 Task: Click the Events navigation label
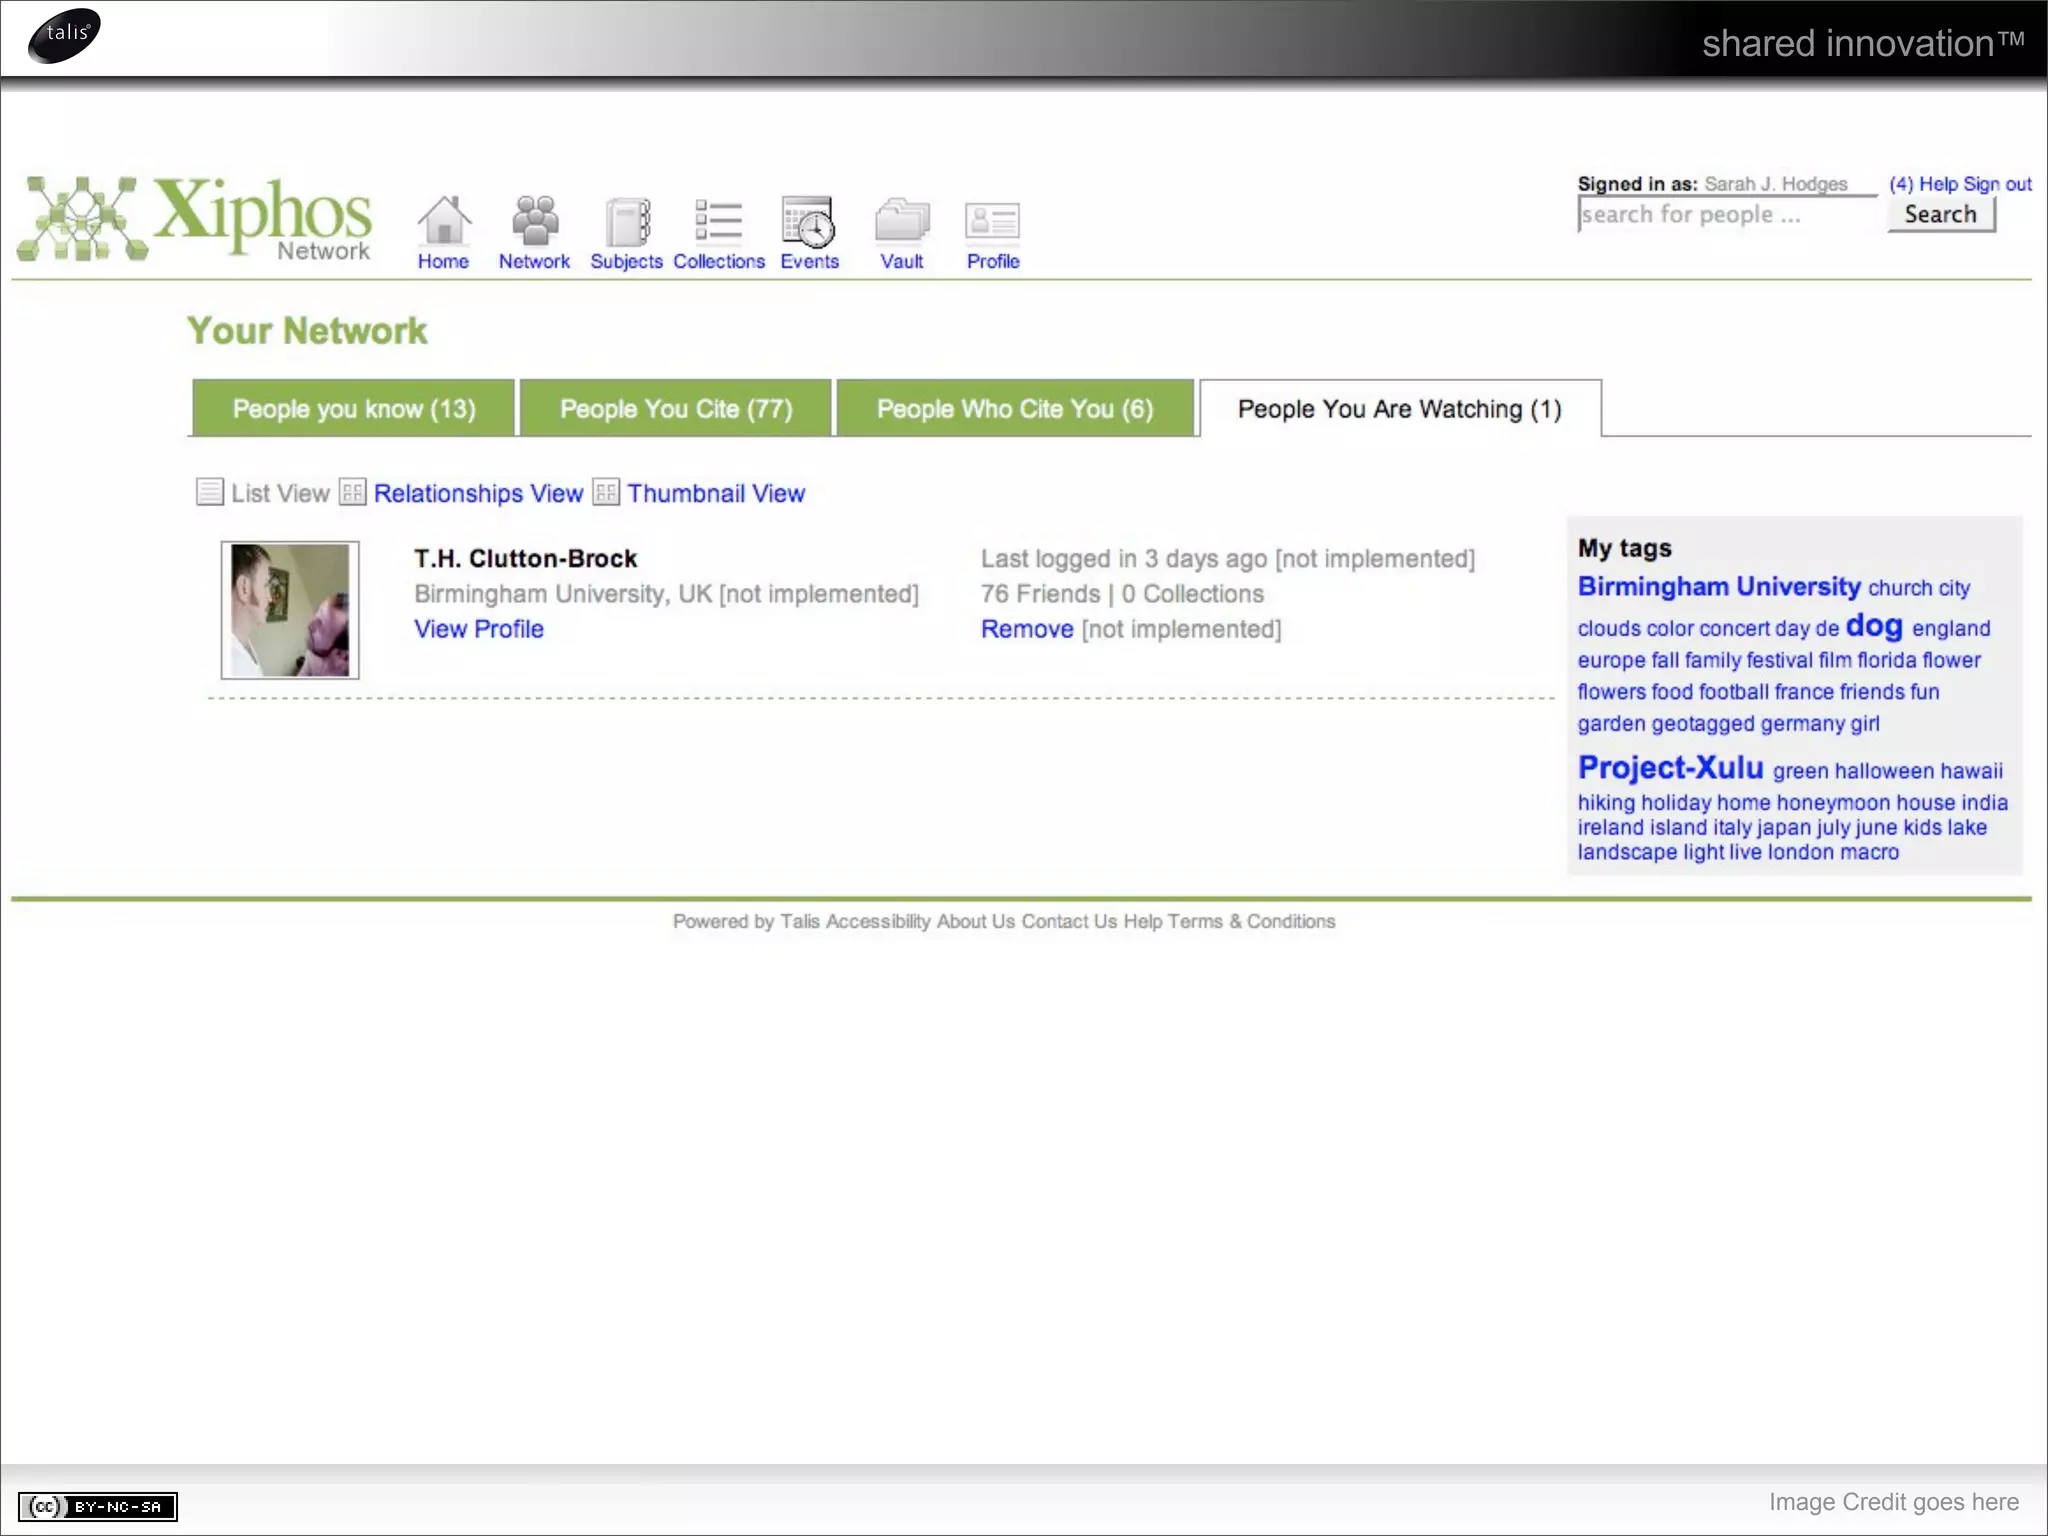pyautogui.click(x=809, y=261)
